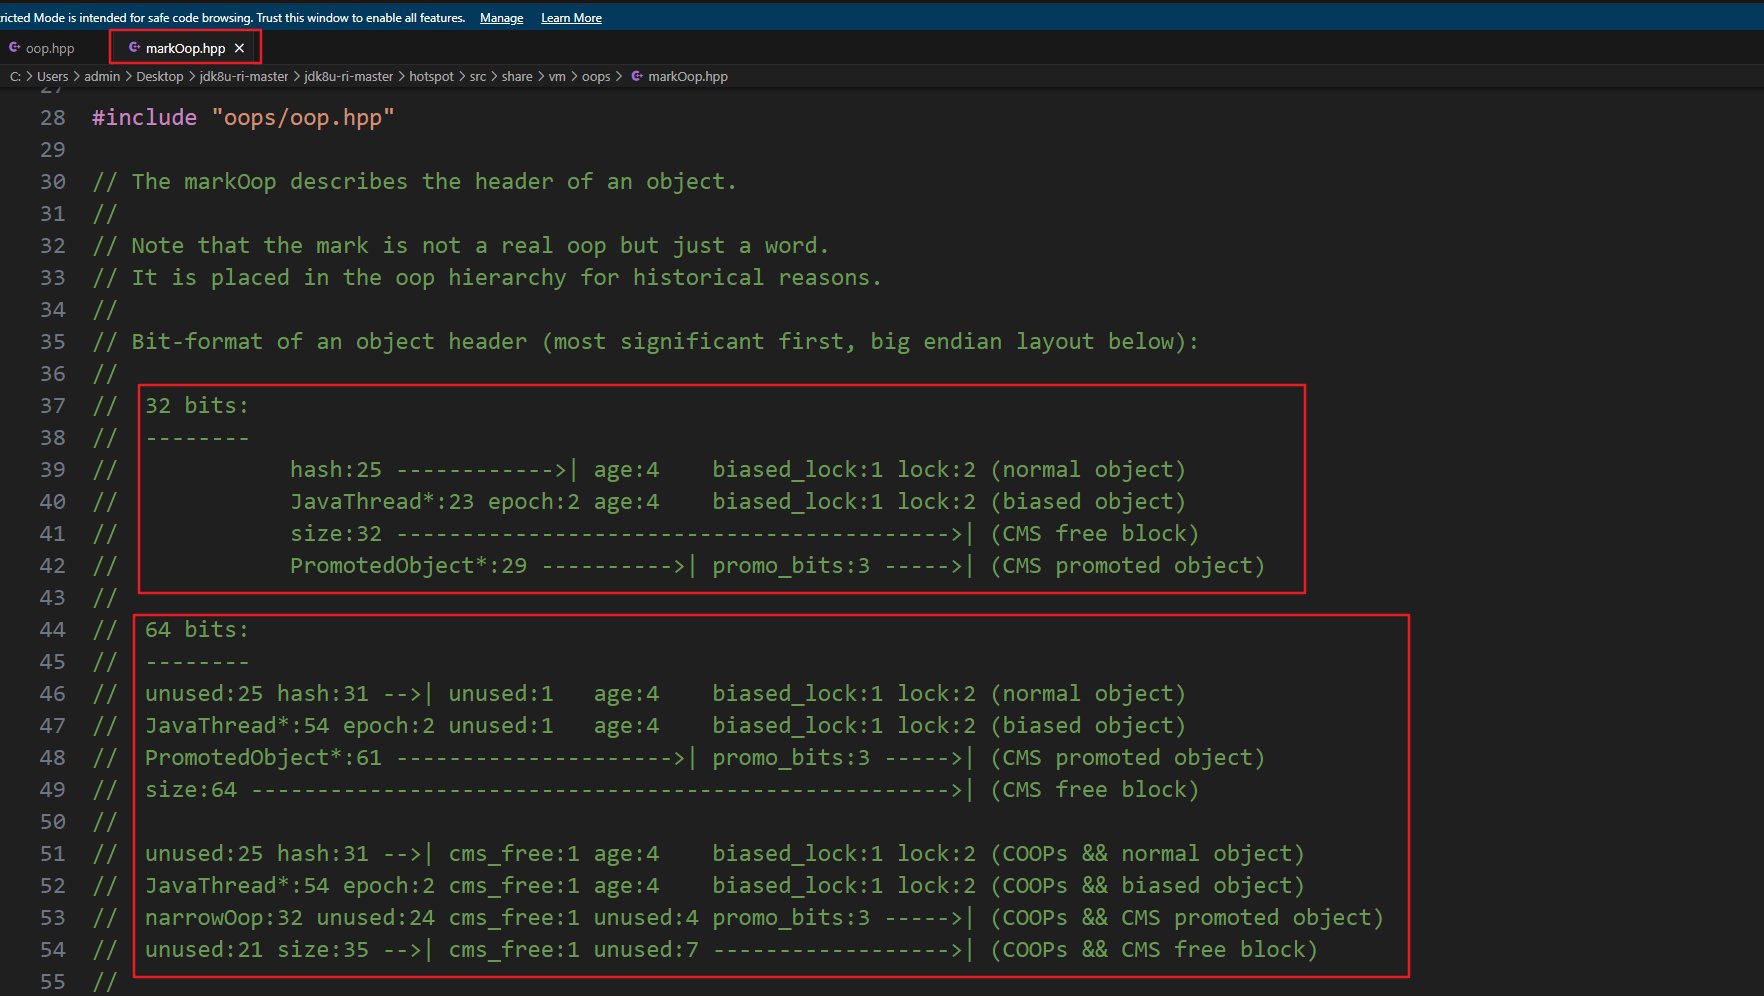Image resolution: width=1764 pixels, height=996 pixels.
Task: Open the share breadcrumb dropdown
Action: [516, 76]
